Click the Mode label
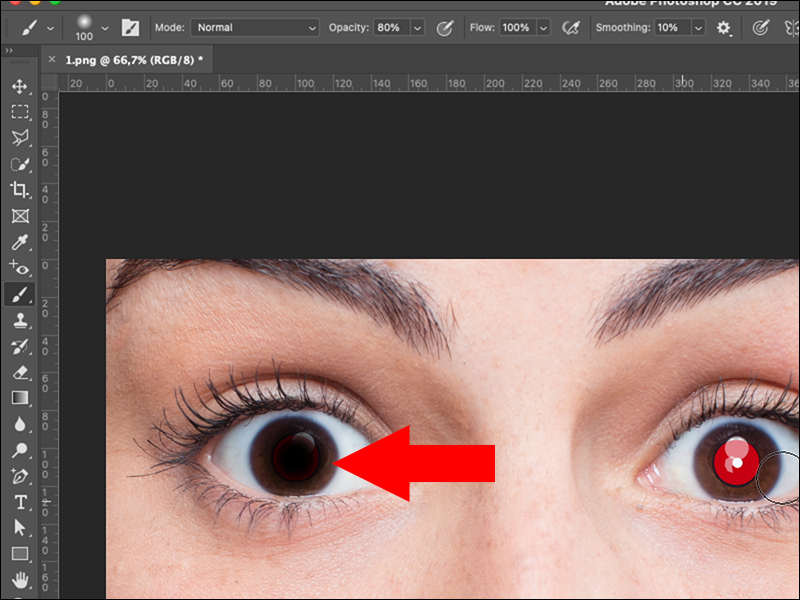Viewport: 800px width, 600px height. coord(170,28)
